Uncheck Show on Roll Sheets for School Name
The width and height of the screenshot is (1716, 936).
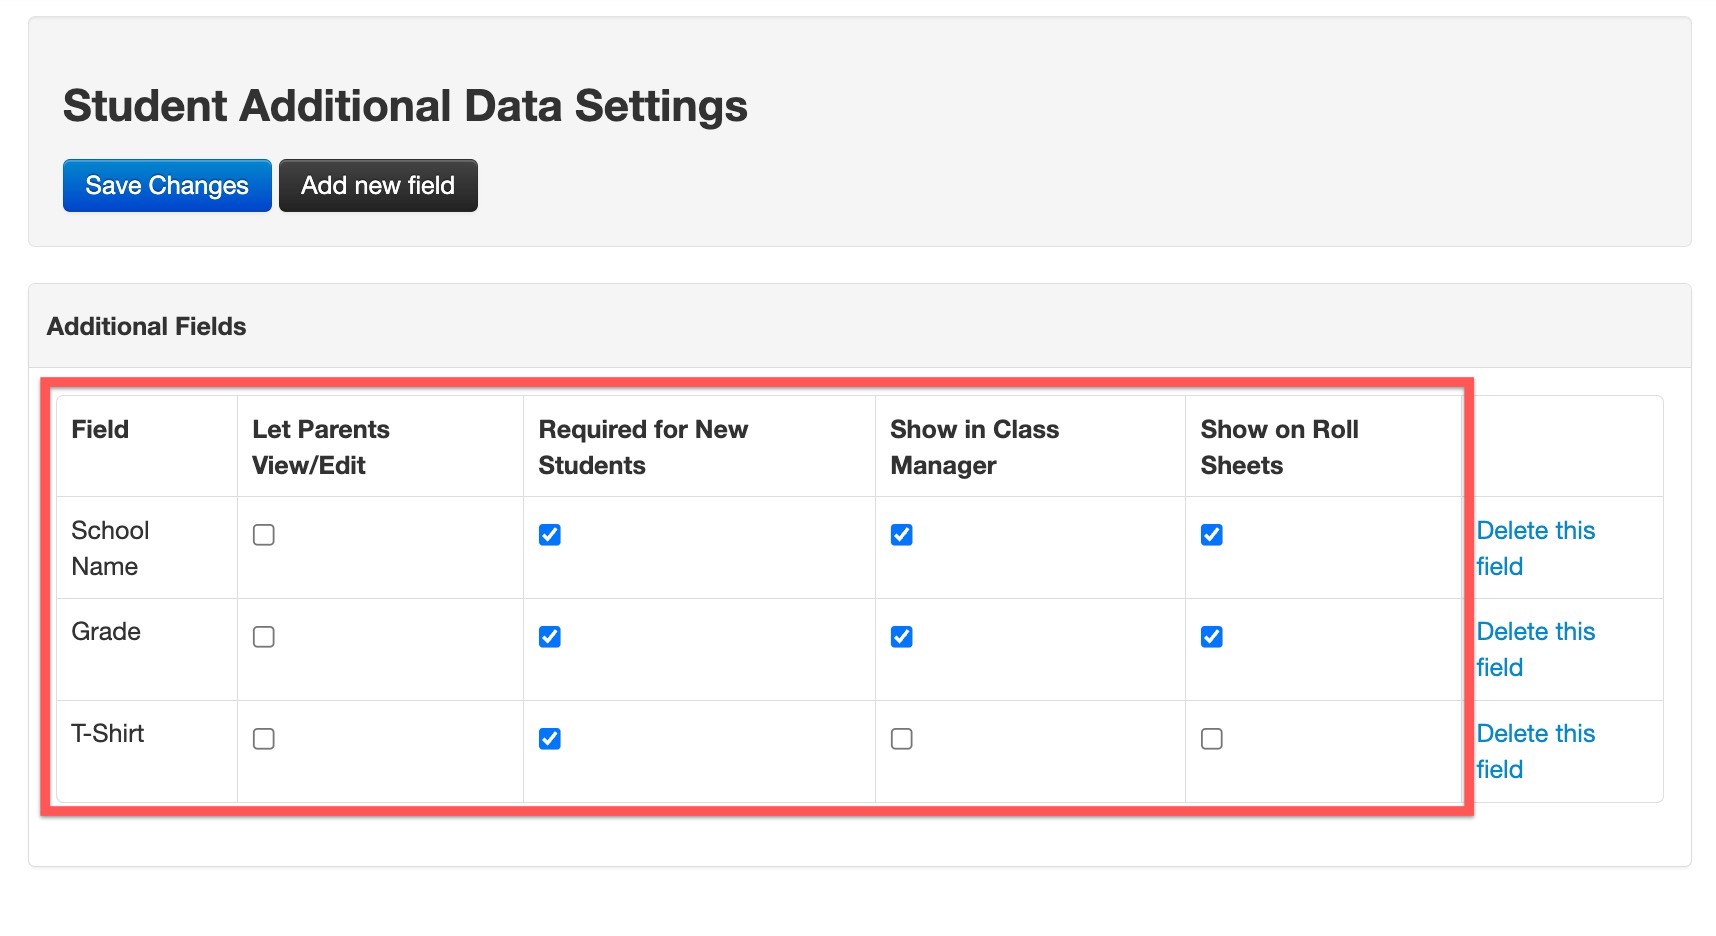pos(1212,535)
